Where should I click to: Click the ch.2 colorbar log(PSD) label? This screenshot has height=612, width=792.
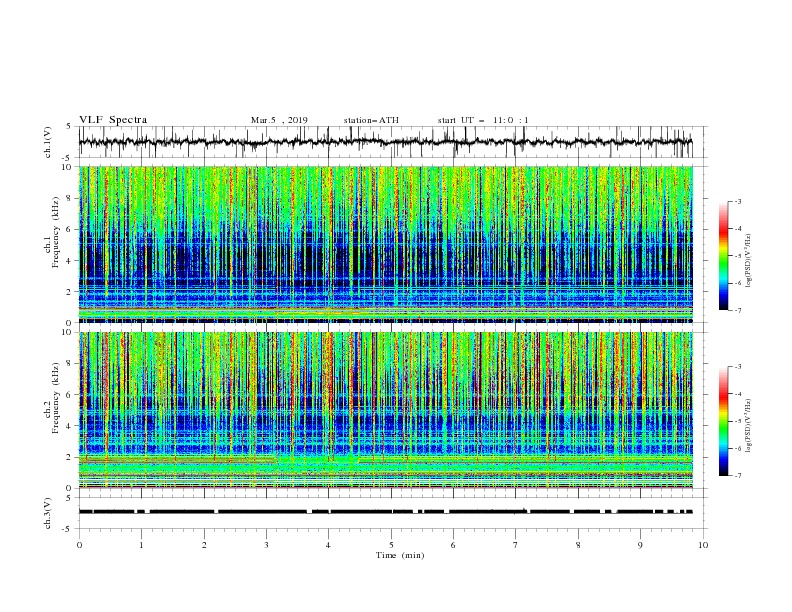pyautogui.click(x=749, y=426)
